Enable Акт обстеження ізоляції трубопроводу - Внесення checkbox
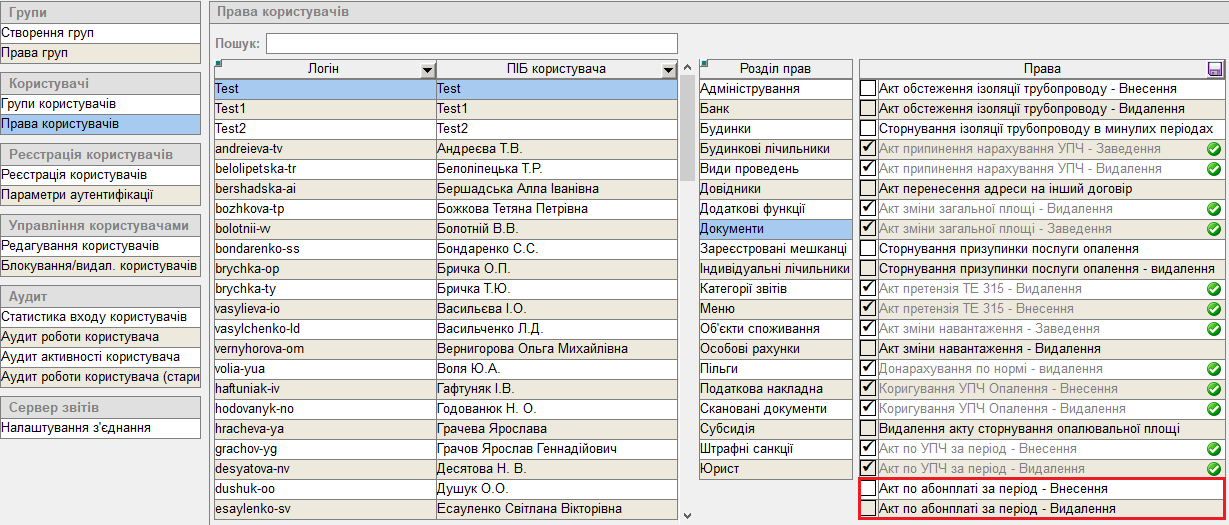 868,89
